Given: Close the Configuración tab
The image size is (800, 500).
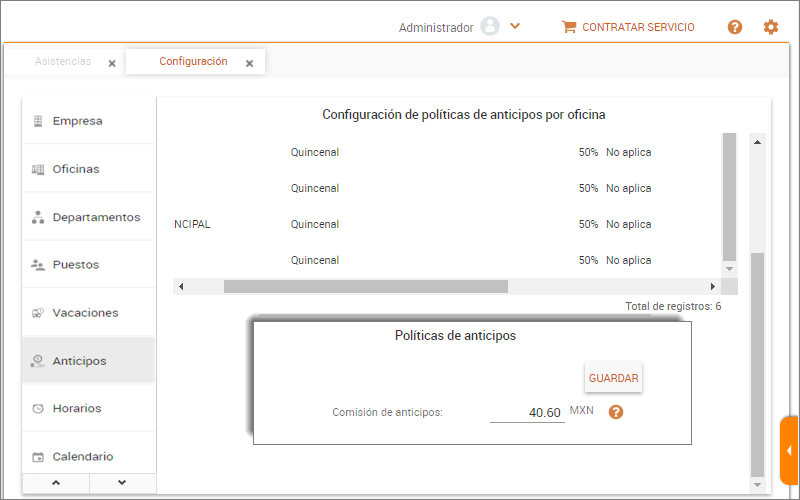Looking at the screenshot, I should tap(249, 63).
